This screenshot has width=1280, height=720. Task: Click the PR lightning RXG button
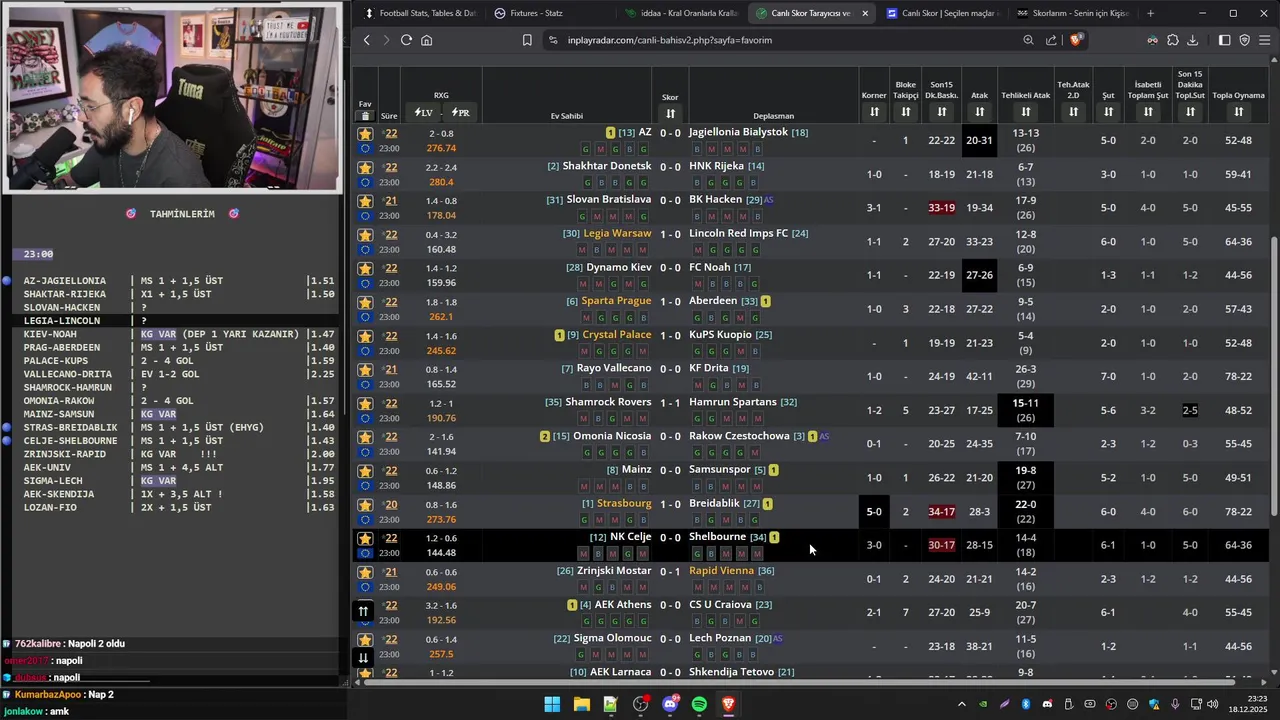tap(460, 113)
